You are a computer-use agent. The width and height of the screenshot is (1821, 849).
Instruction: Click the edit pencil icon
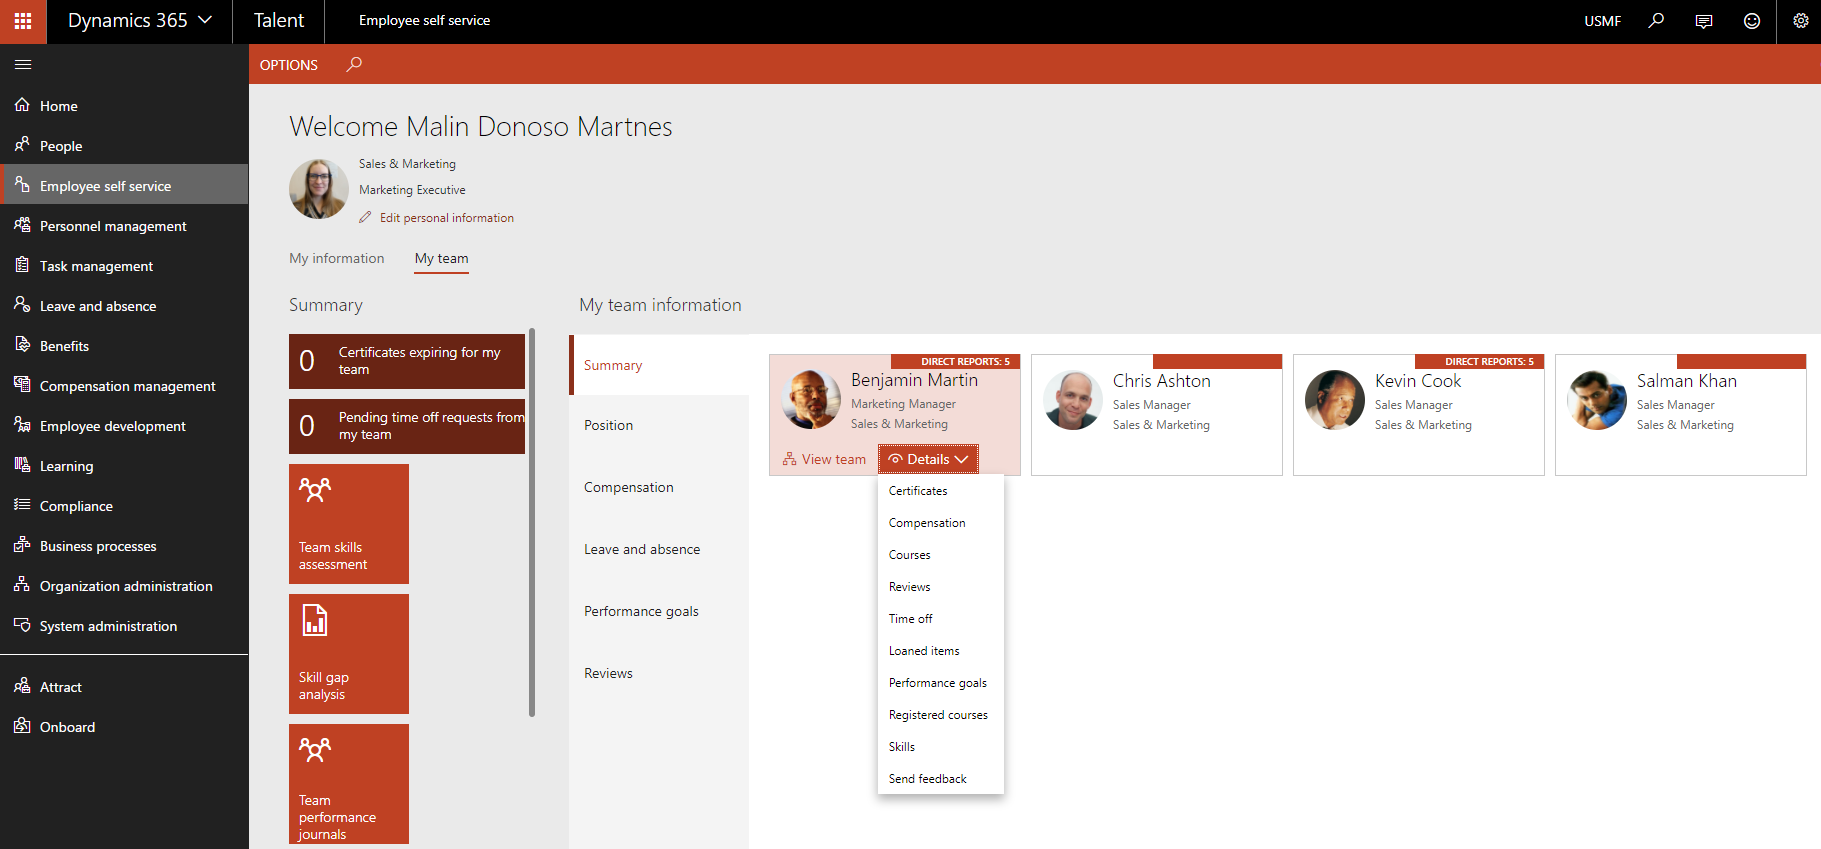(x=365, y=217)
